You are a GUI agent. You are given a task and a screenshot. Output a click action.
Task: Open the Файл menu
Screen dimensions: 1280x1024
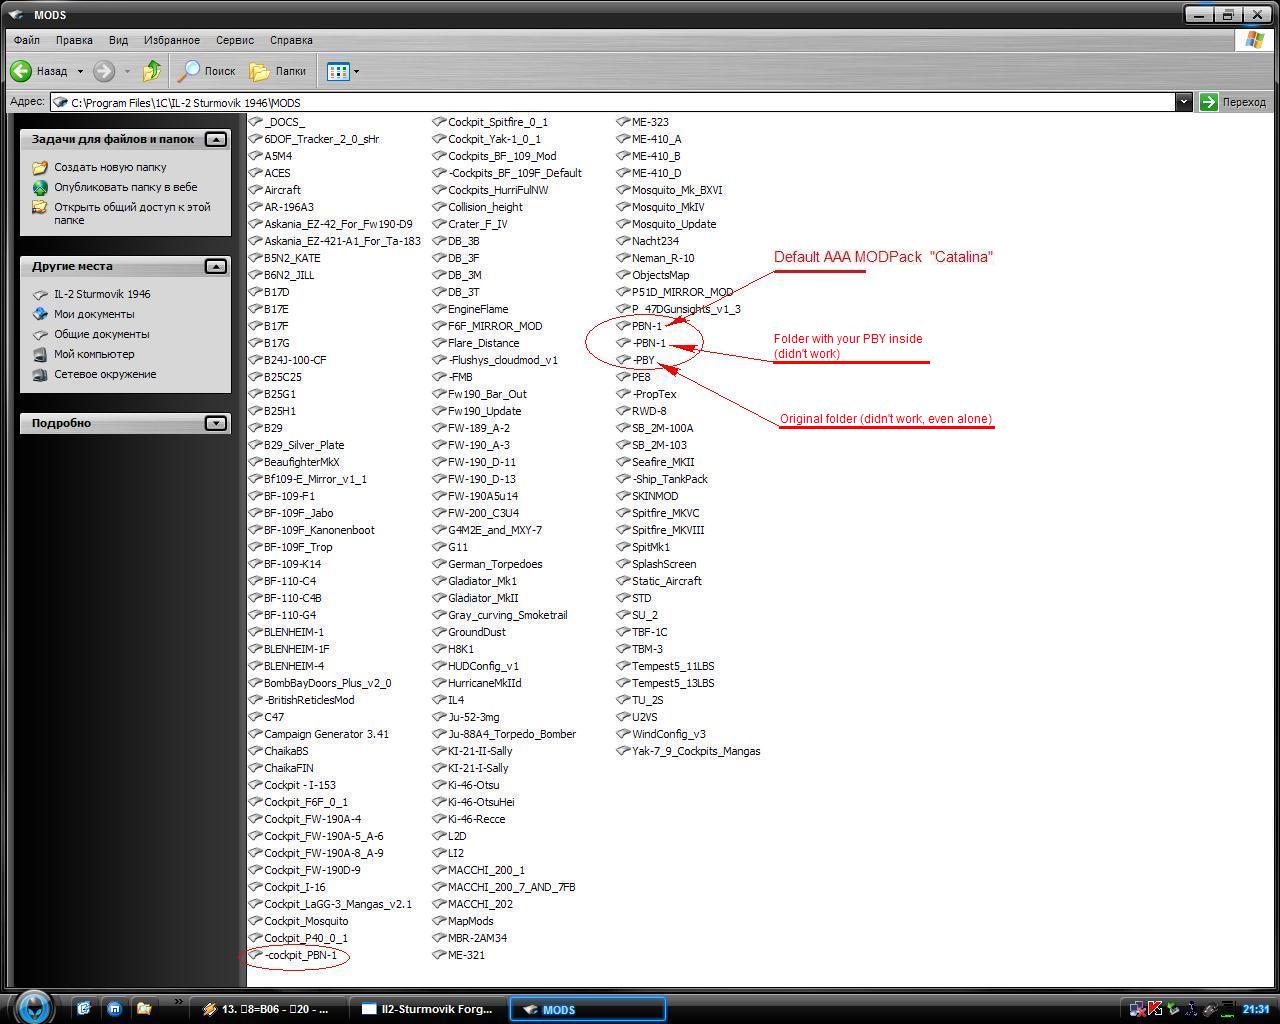(27, 40)
